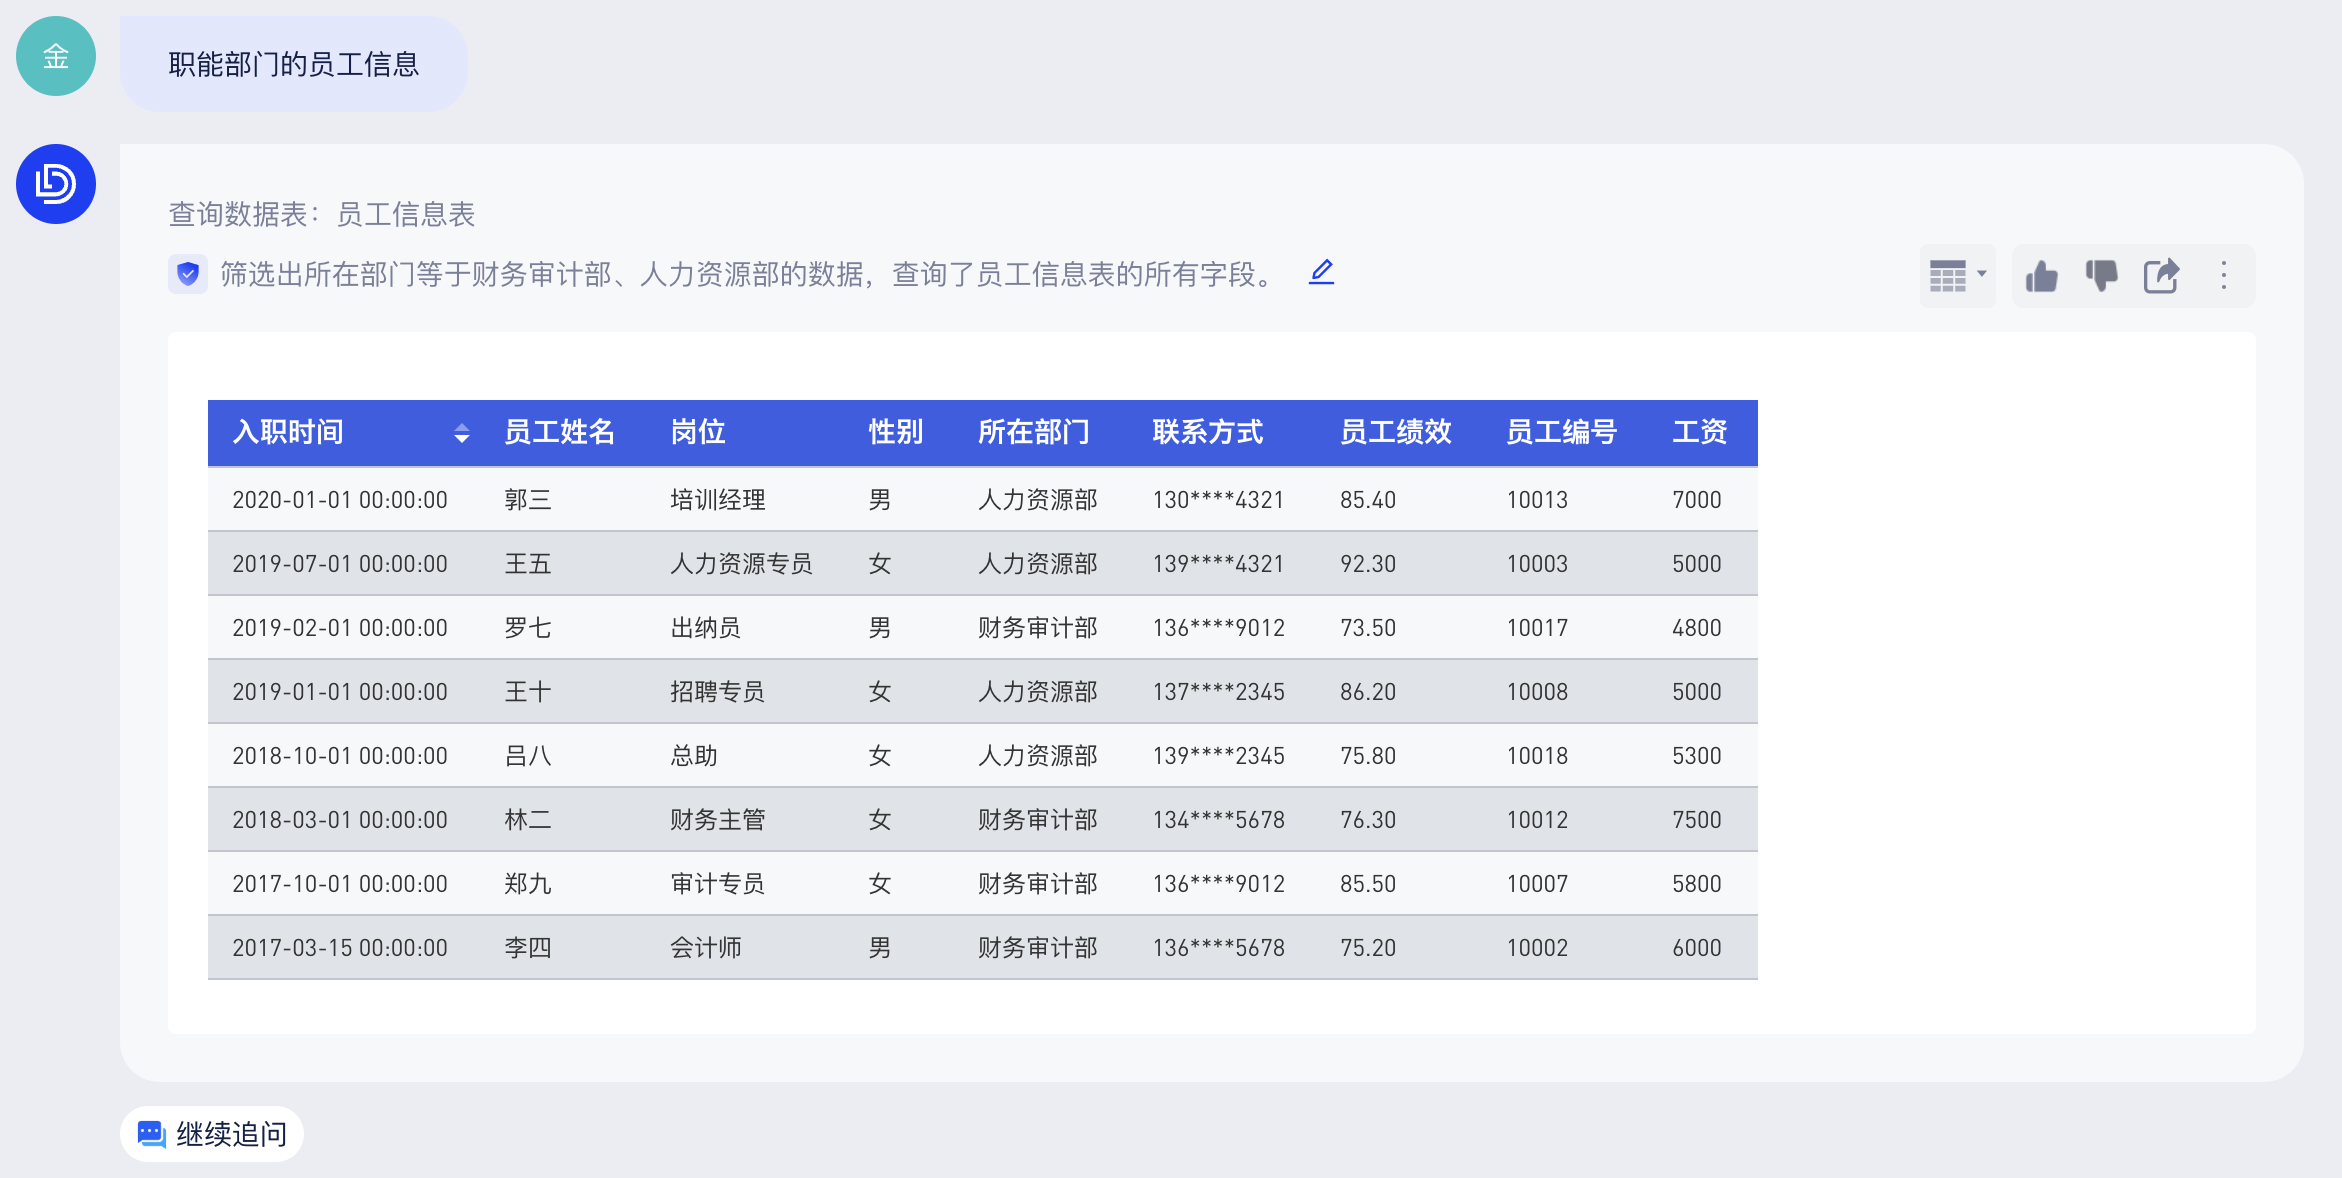Image resolution: width=2342 pixels, height=1178 pixels.
Task: Click the thumbs up feedback icon
Action: pos(2041,276)
